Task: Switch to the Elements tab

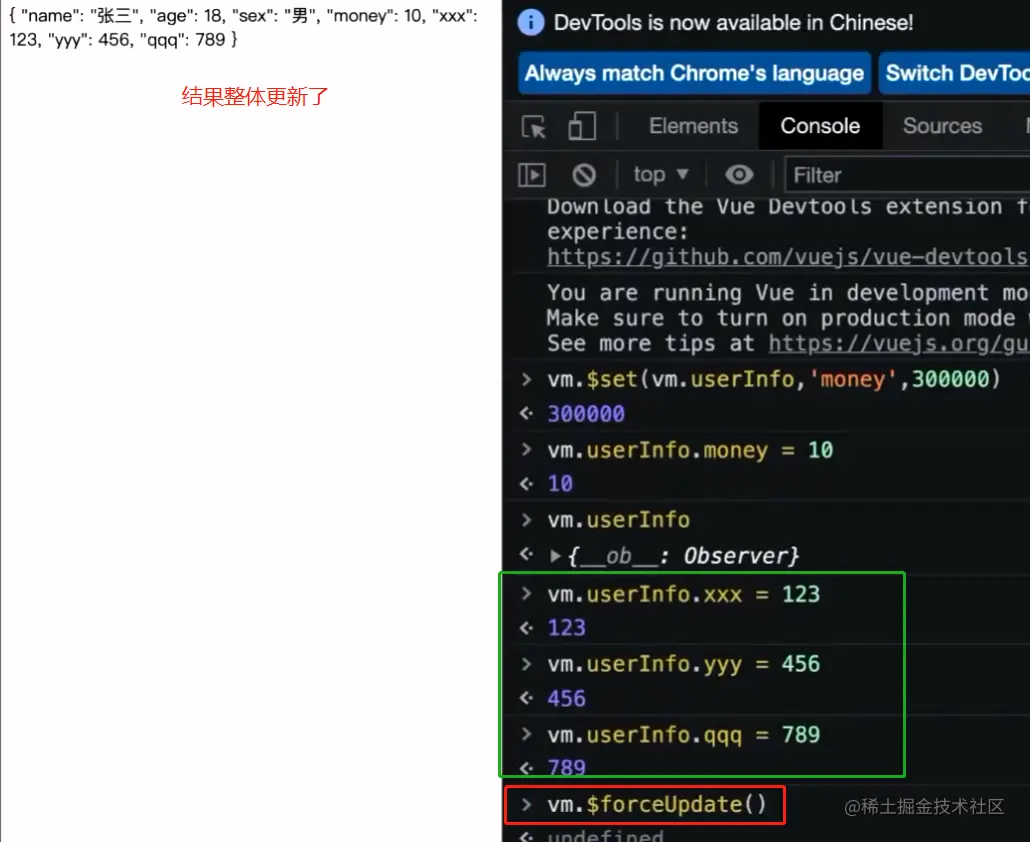Action: 693,126
